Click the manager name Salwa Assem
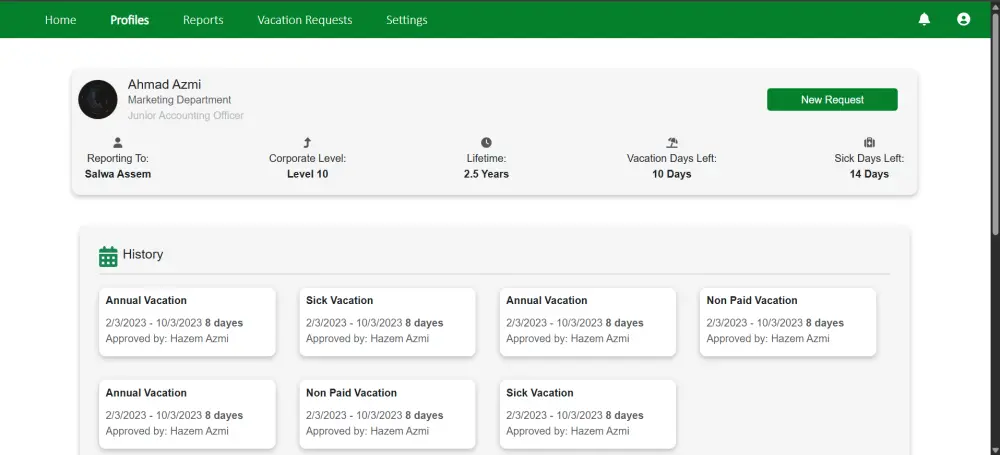 [x=118, y=174]
